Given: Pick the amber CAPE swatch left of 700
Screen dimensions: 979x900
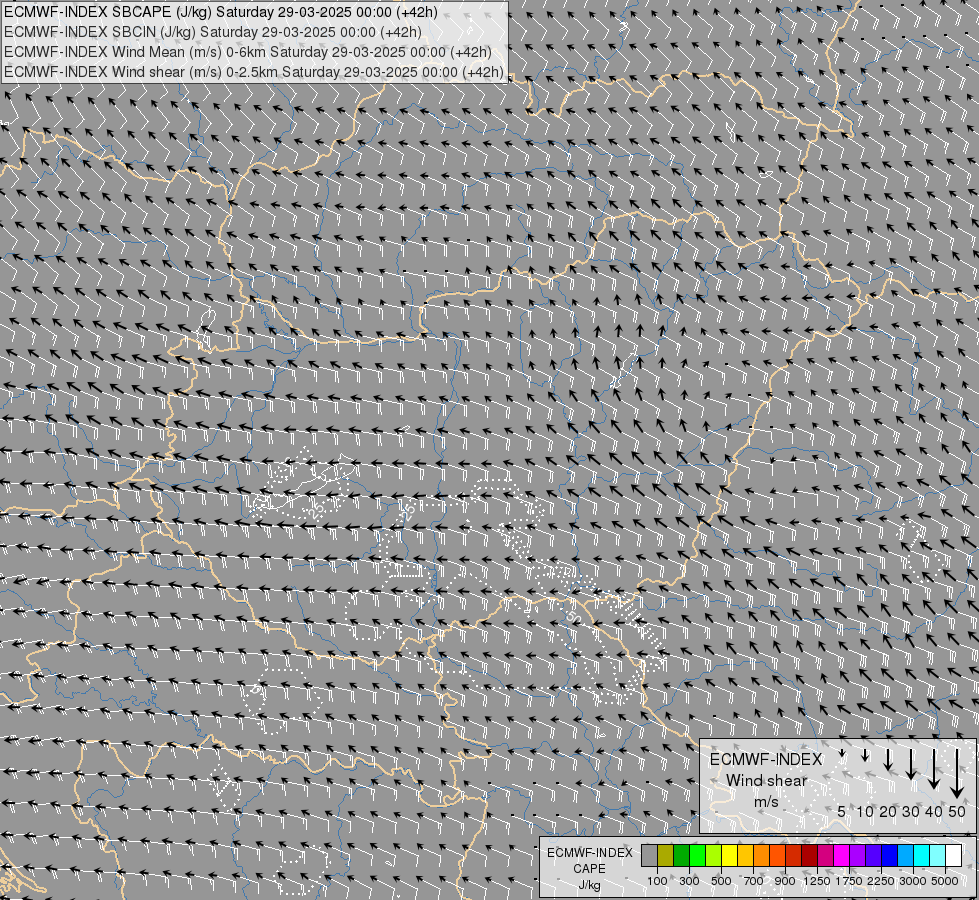Looking at the screenshot, I should point(745,856).
